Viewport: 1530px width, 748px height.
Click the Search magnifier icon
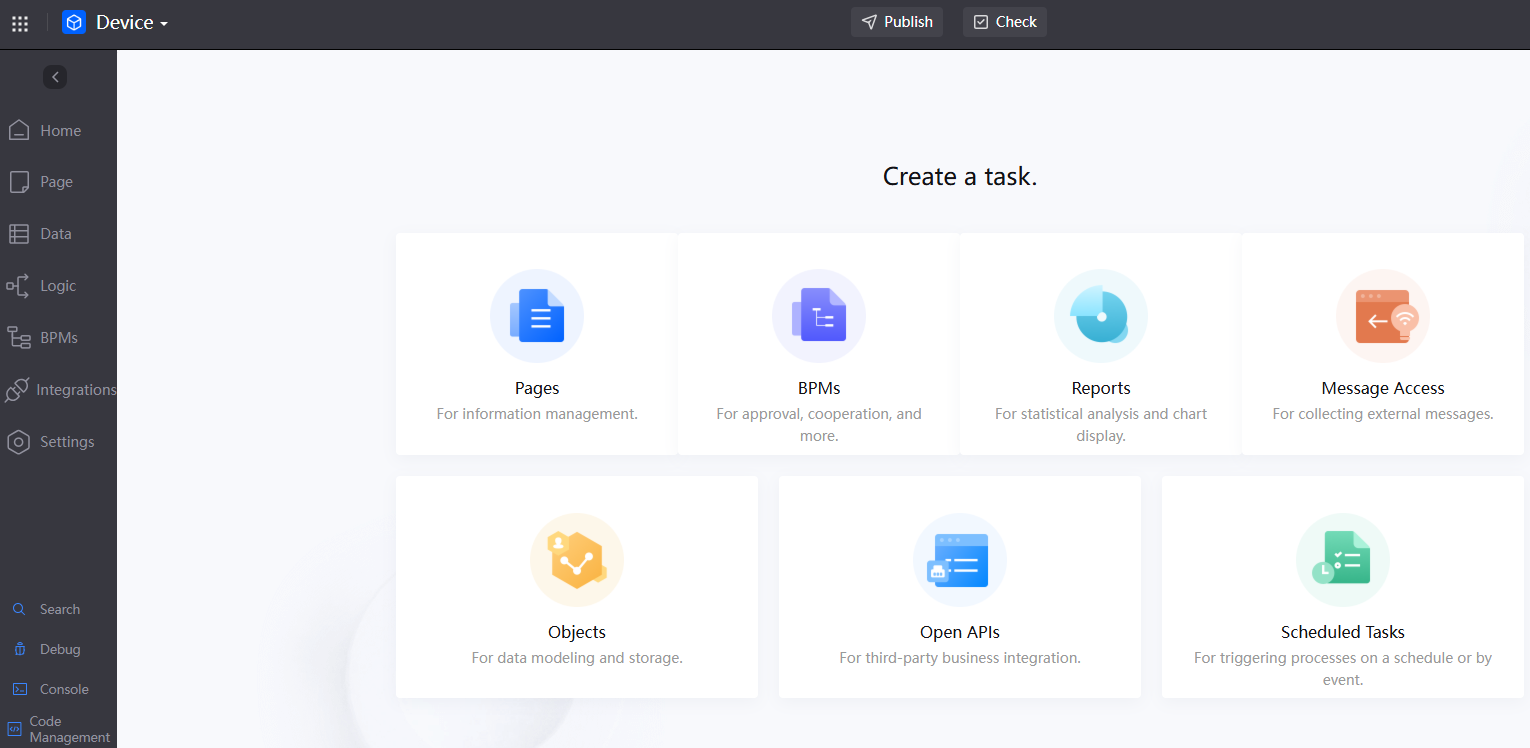click(19, 609)
